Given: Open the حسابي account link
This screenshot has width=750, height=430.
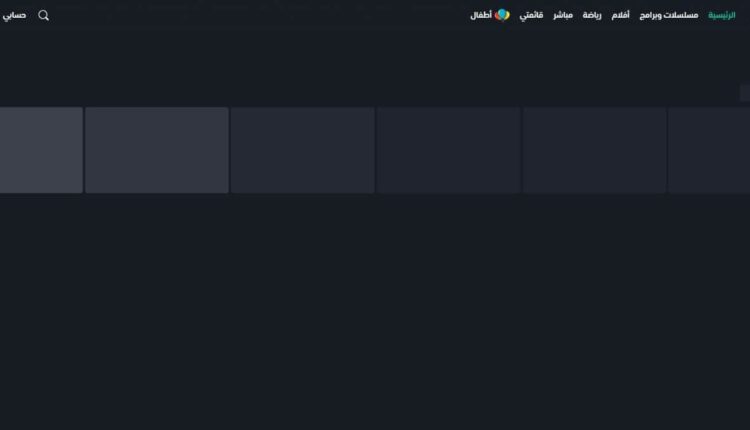Looking at the screenshot, I should 14,15.
